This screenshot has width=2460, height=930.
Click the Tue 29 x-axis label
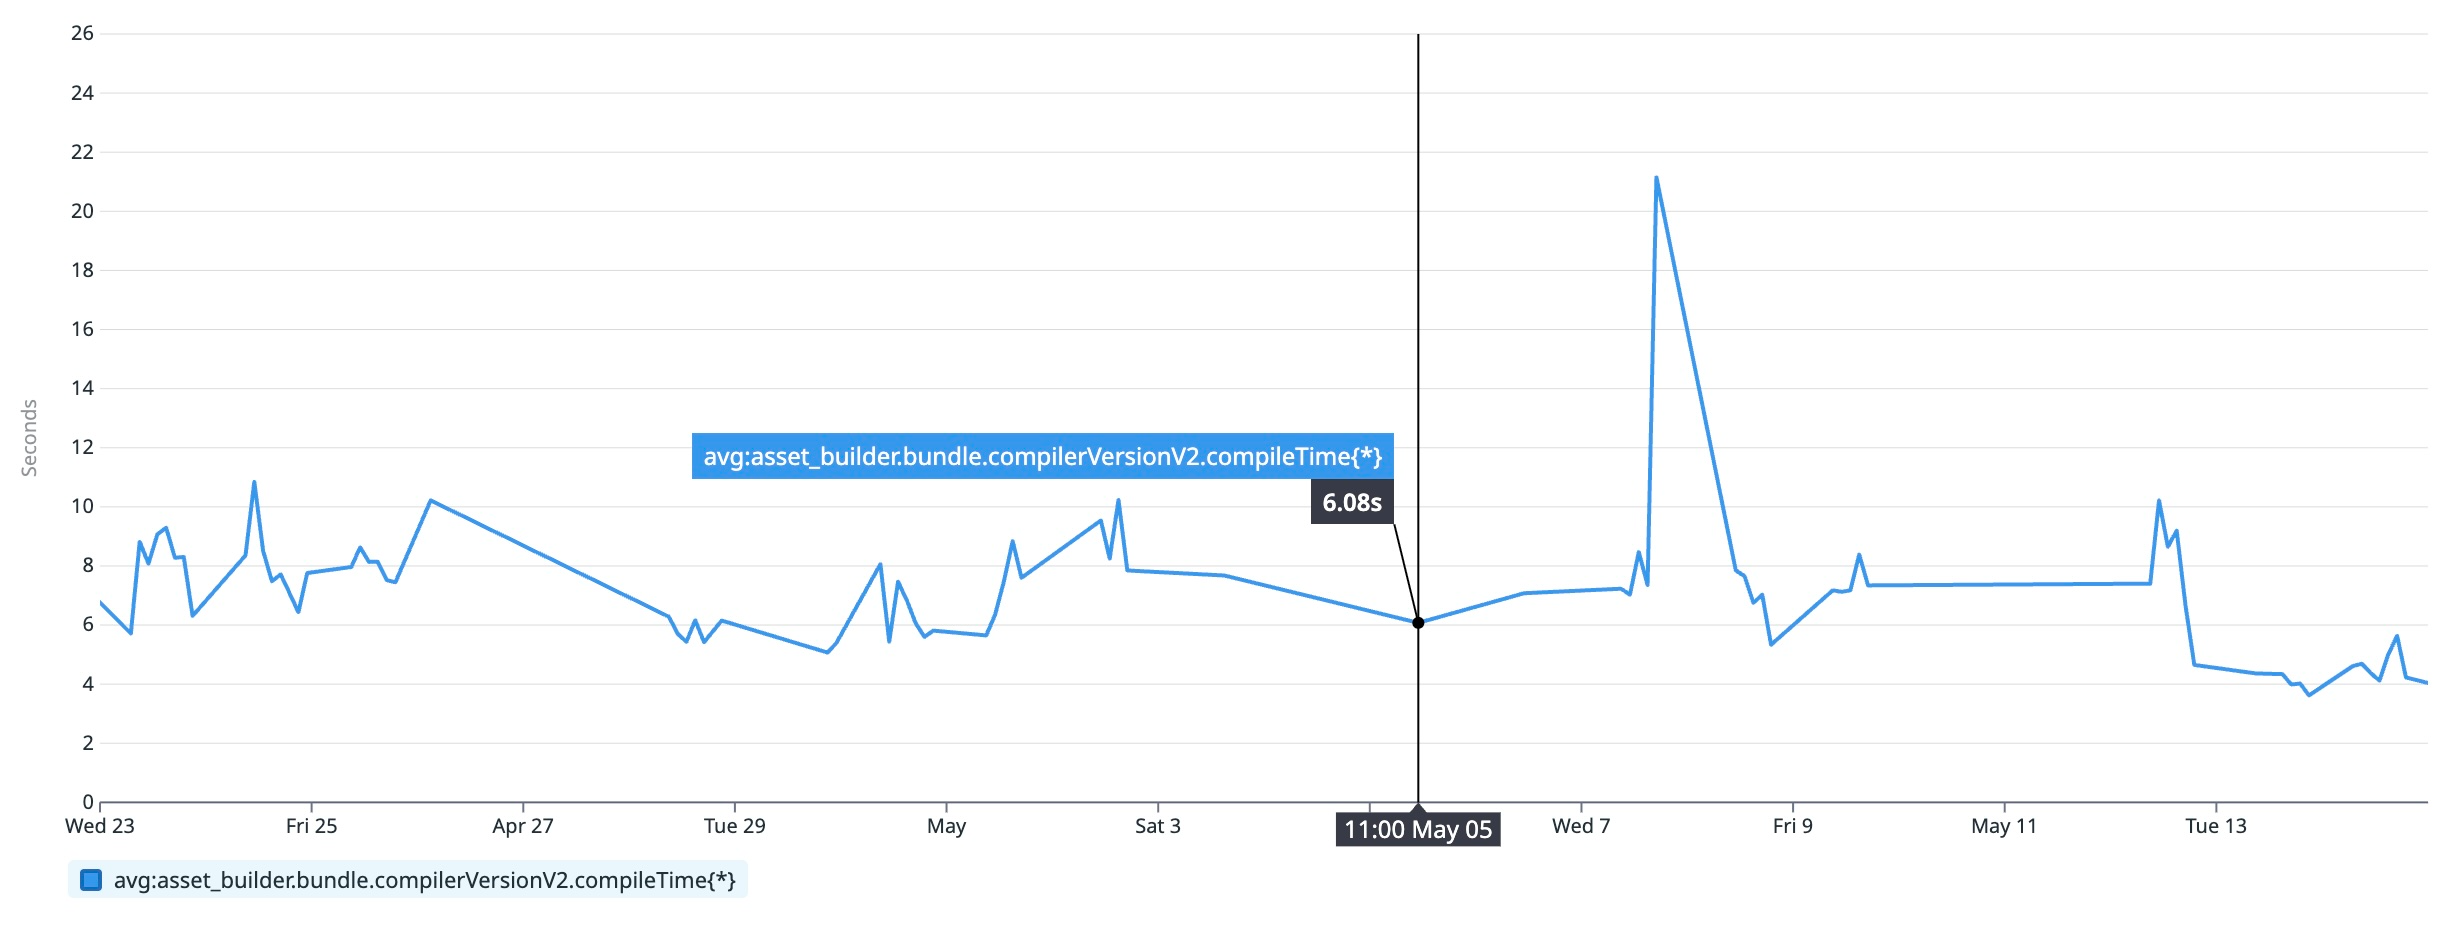(734, 826)
